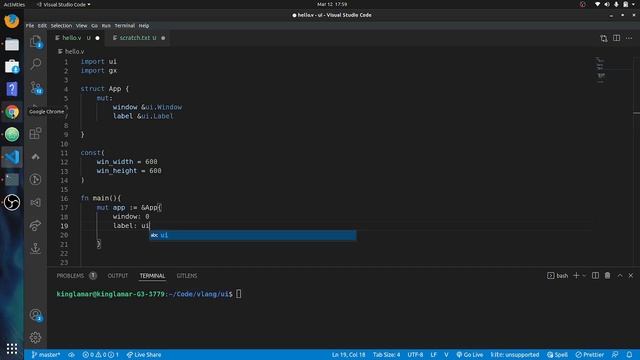Open the Accounts icon in the activity bar

coord(36,315)
